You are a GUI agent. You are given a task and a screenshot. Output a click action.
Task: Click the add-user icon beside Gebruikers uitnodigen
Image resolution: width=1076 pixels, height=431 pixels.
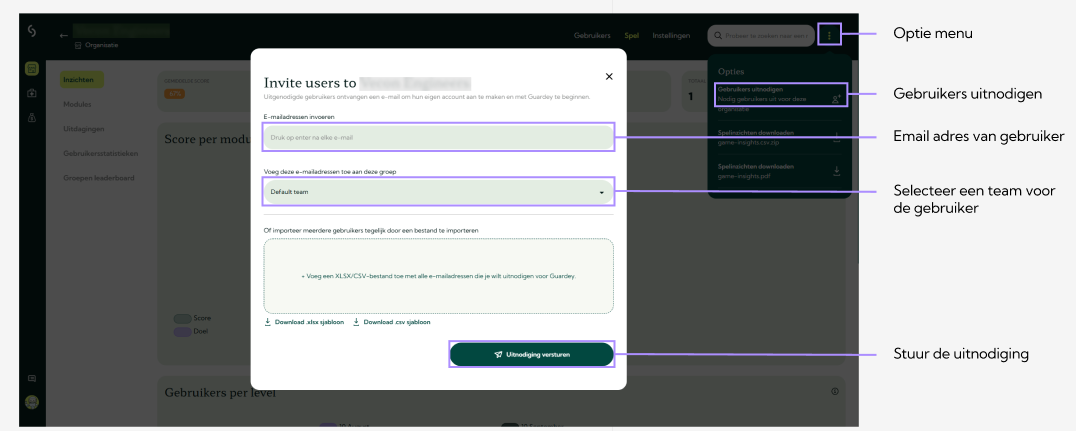coord(837,98)
